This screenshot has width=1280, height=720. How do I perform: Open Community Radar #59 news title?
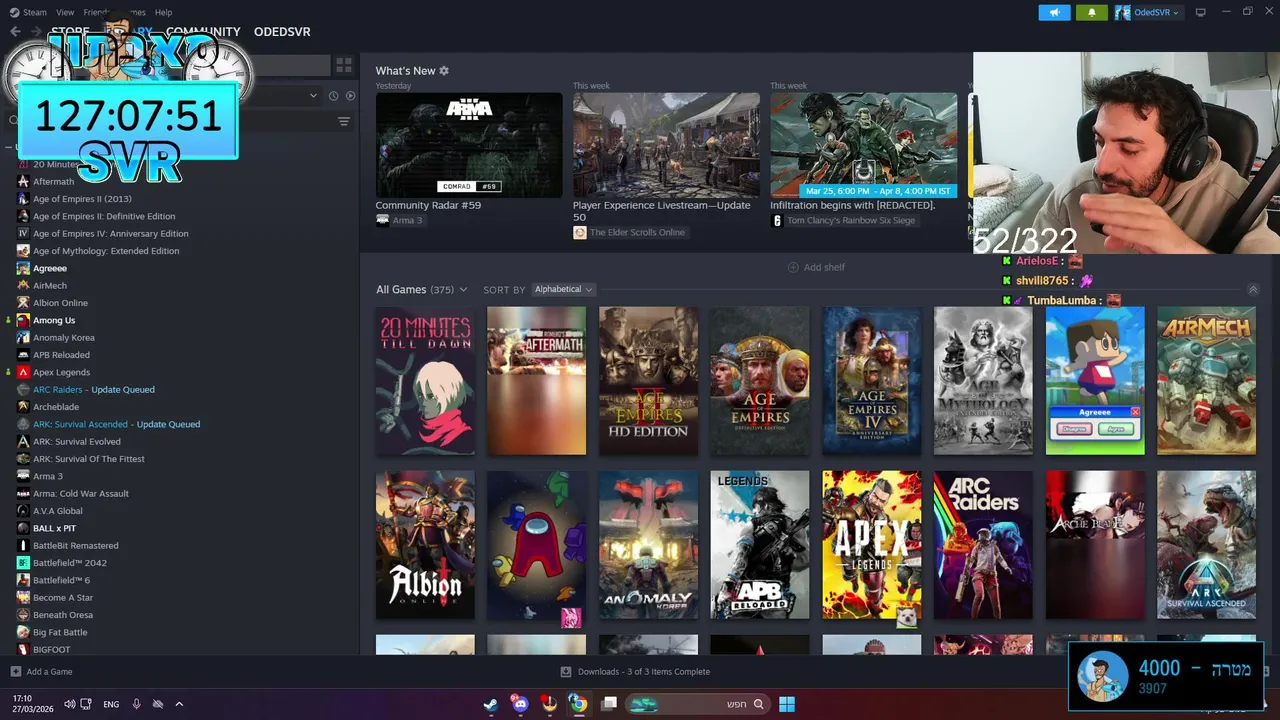click(x=428, y=205)
